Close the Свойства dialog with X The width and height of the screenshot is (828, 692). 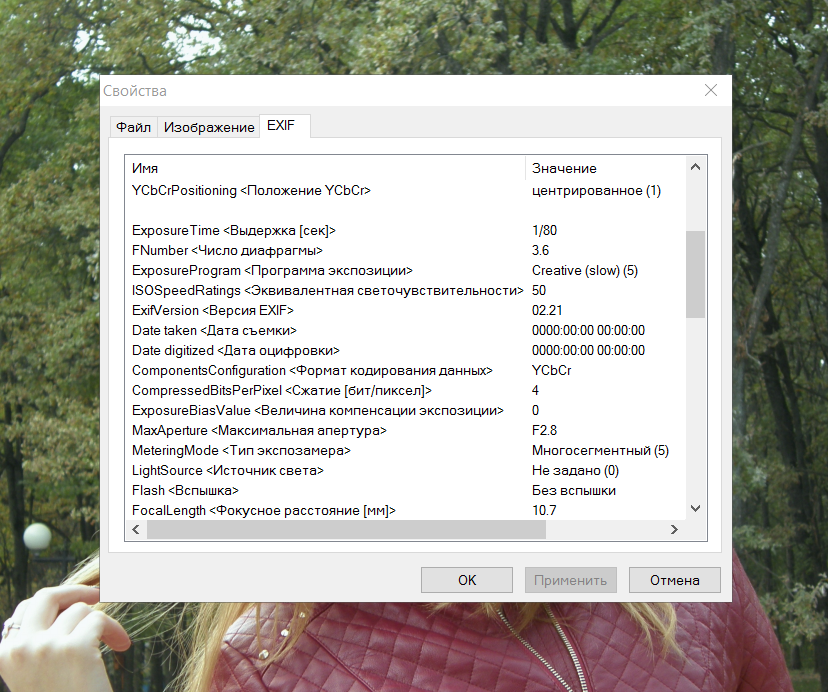click(x=711, y=90)
